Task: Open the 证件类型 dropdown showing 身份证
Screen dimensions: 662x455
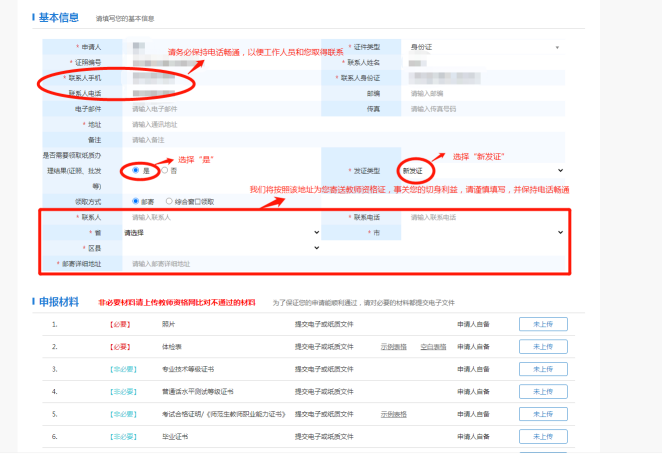Action: pyautogui.click(x=483, y=47)
